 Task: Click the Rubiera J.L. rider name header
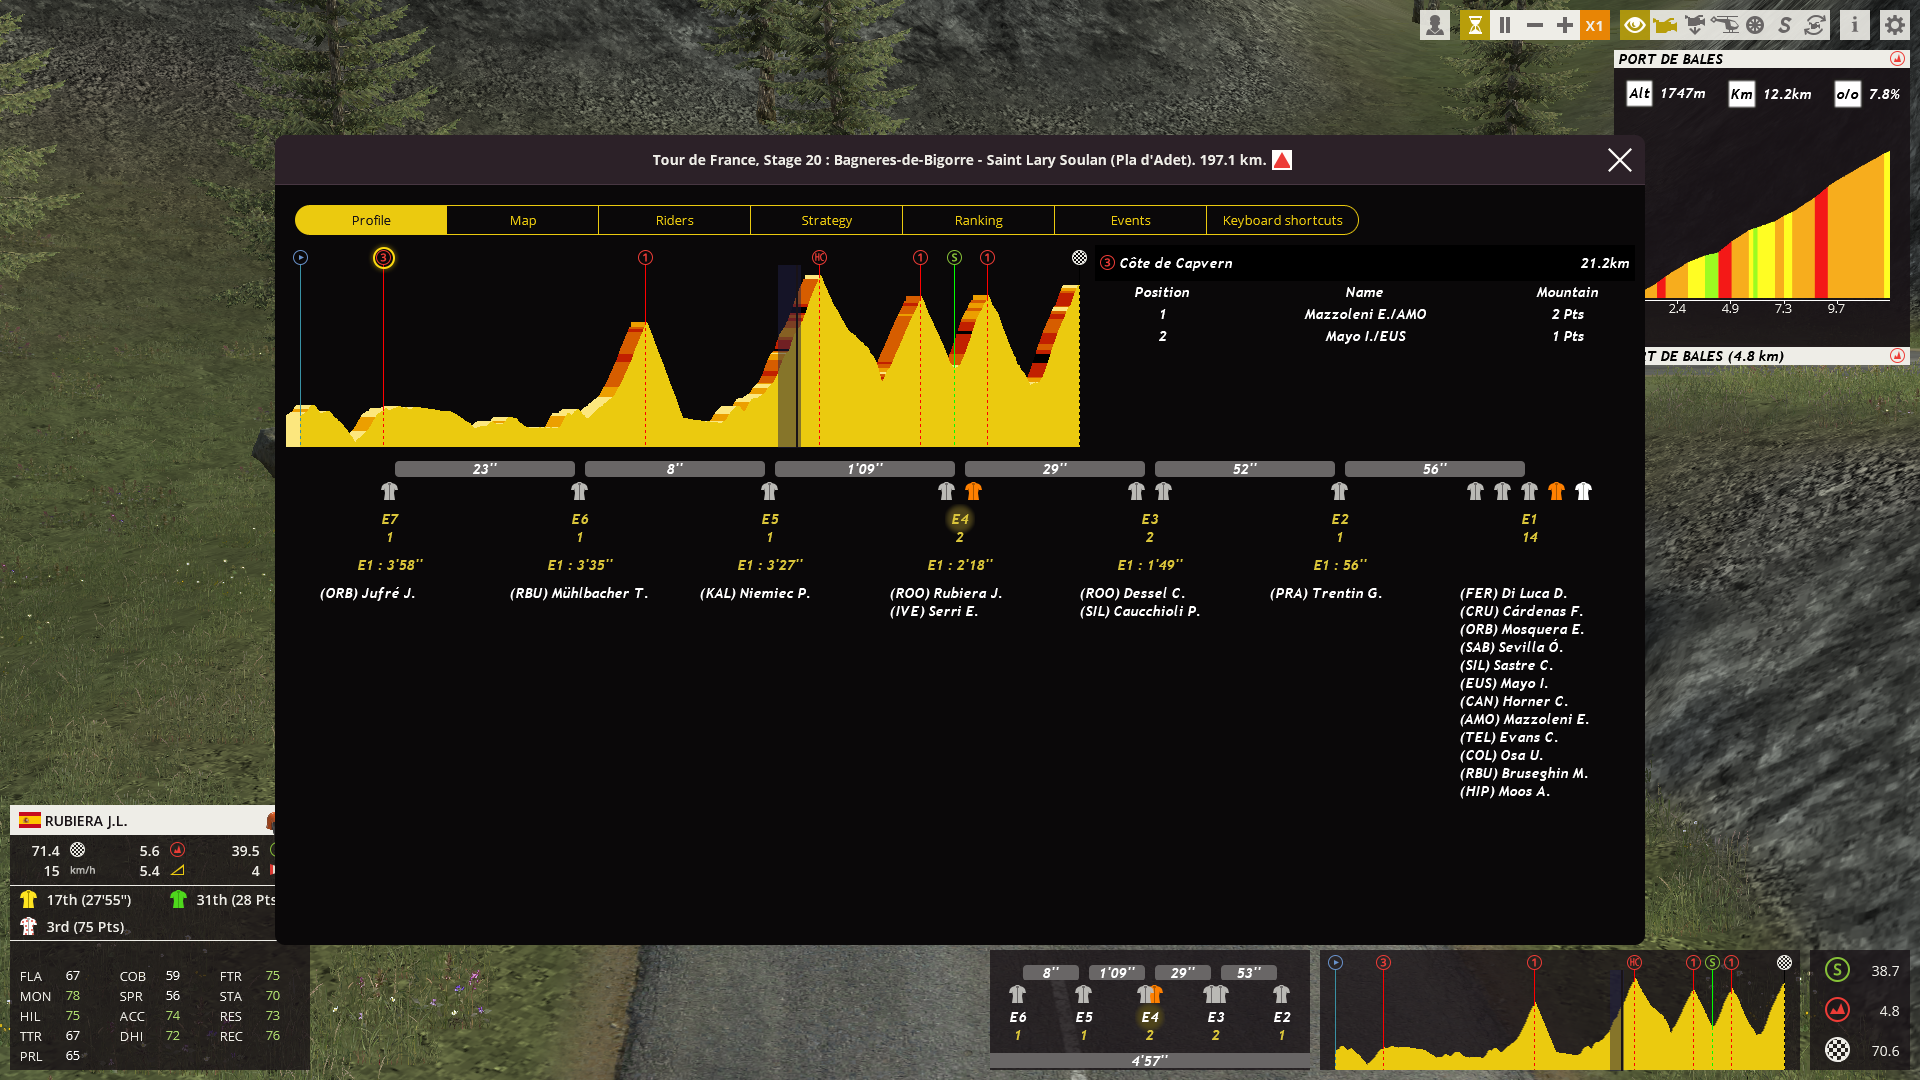(x=86, y=821)
